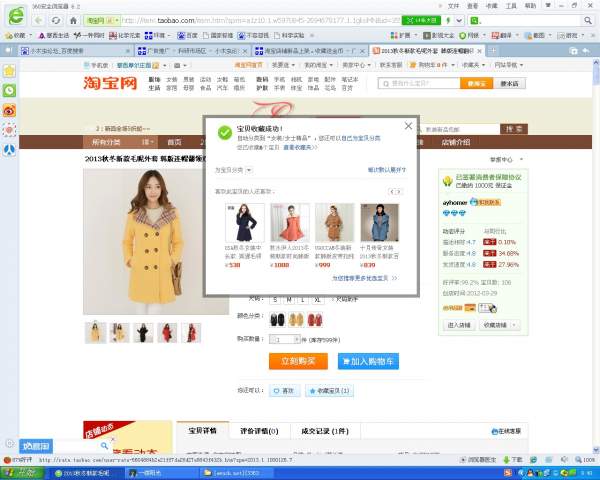This screenshot has height=480, width=600.
Task: Open new tab with the plus button
Action: 493,51
